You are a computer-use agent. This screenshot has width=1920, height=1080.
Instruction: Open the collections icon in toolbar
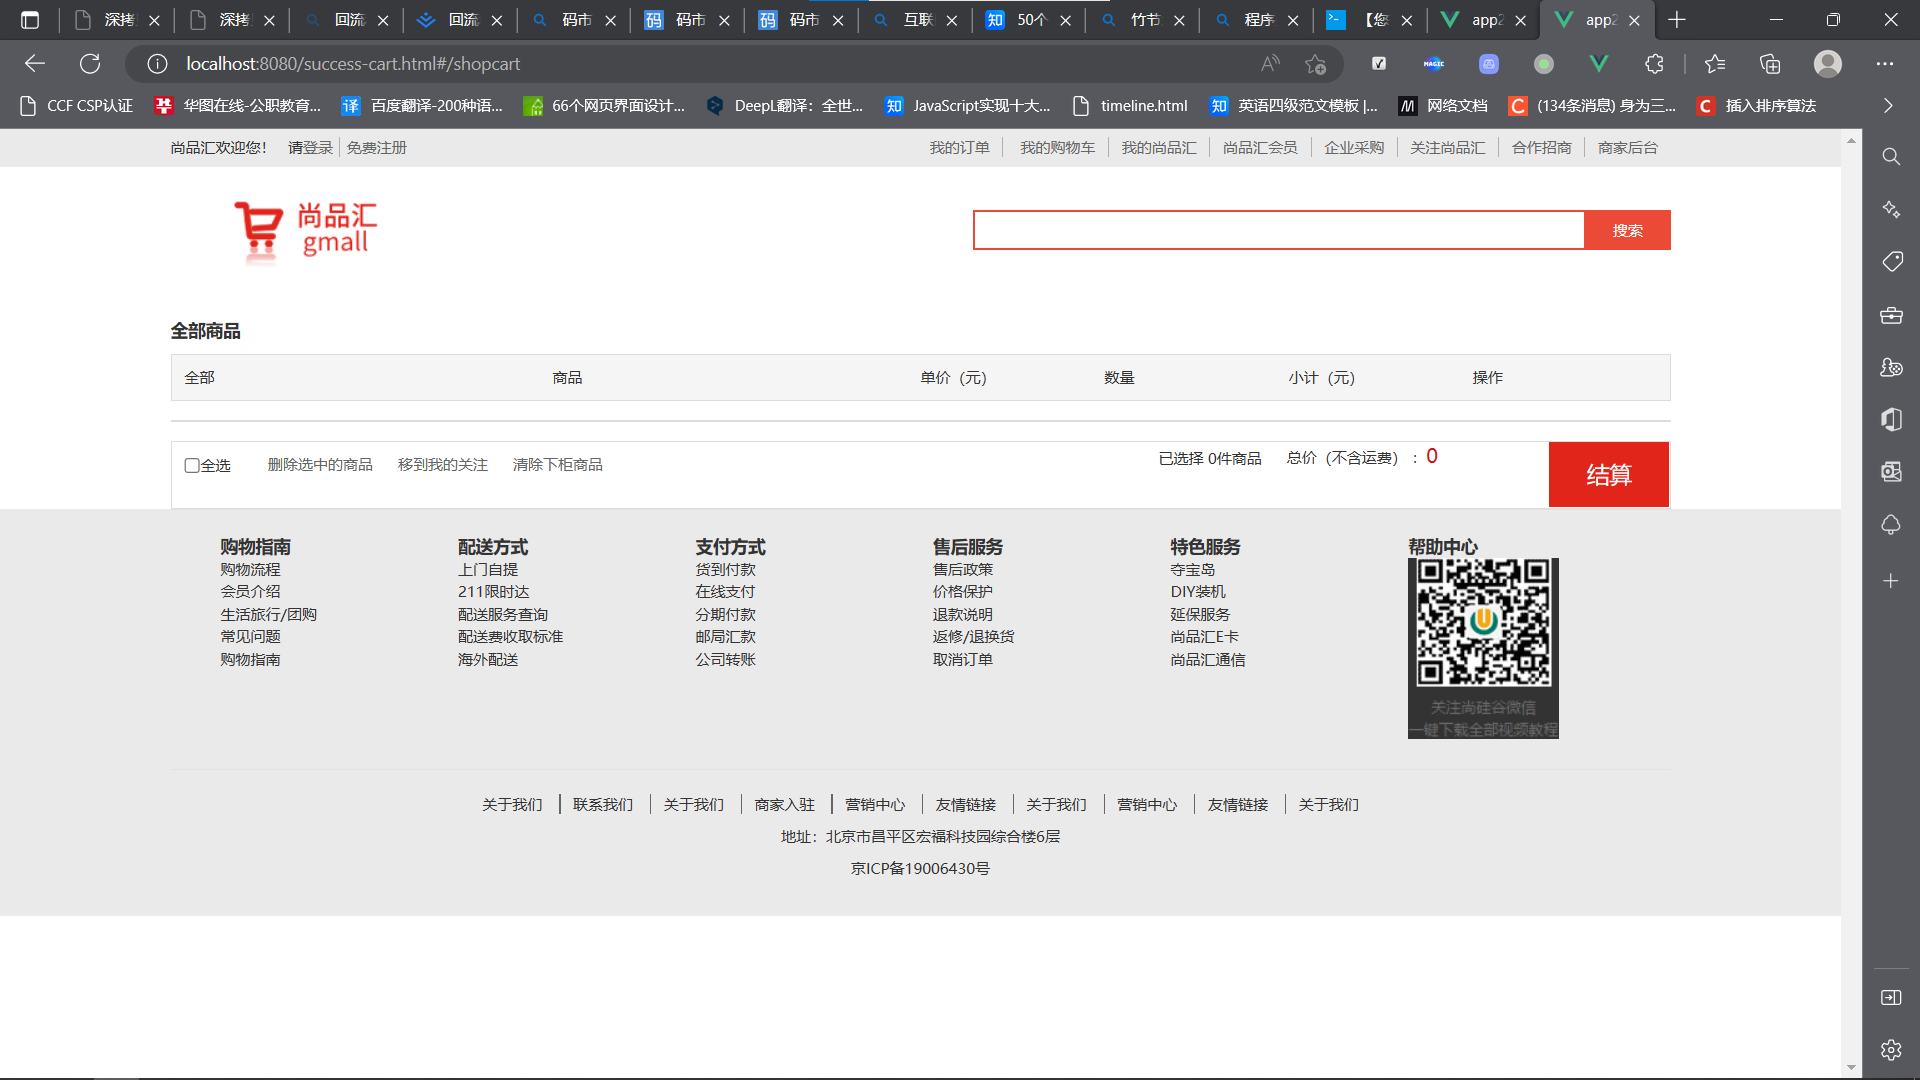click(1770, 64)
